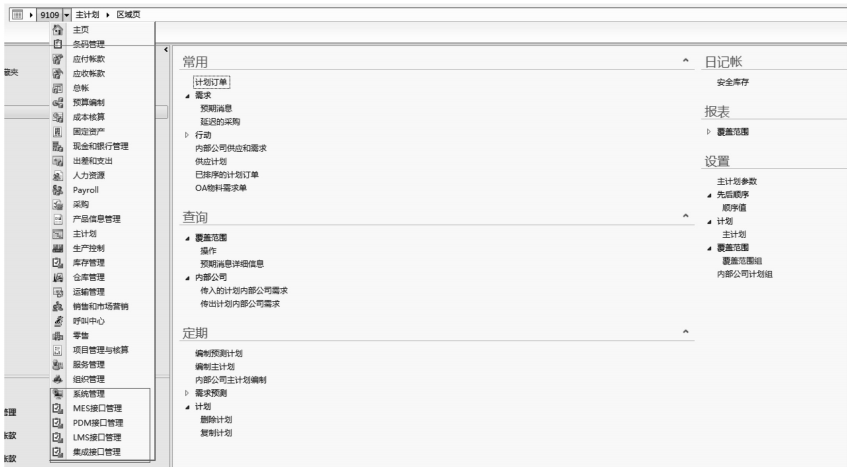The image size is (852, 470).
Task: Collapse the 需求 tree node under 常用
Action: [x=187, y=96]
